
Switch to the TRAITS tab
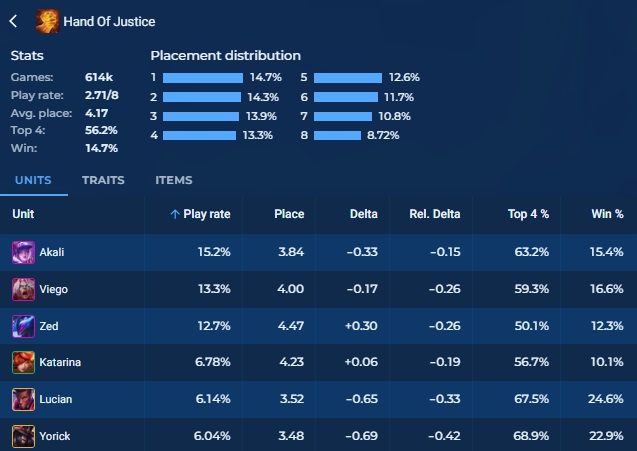point(103,180)
